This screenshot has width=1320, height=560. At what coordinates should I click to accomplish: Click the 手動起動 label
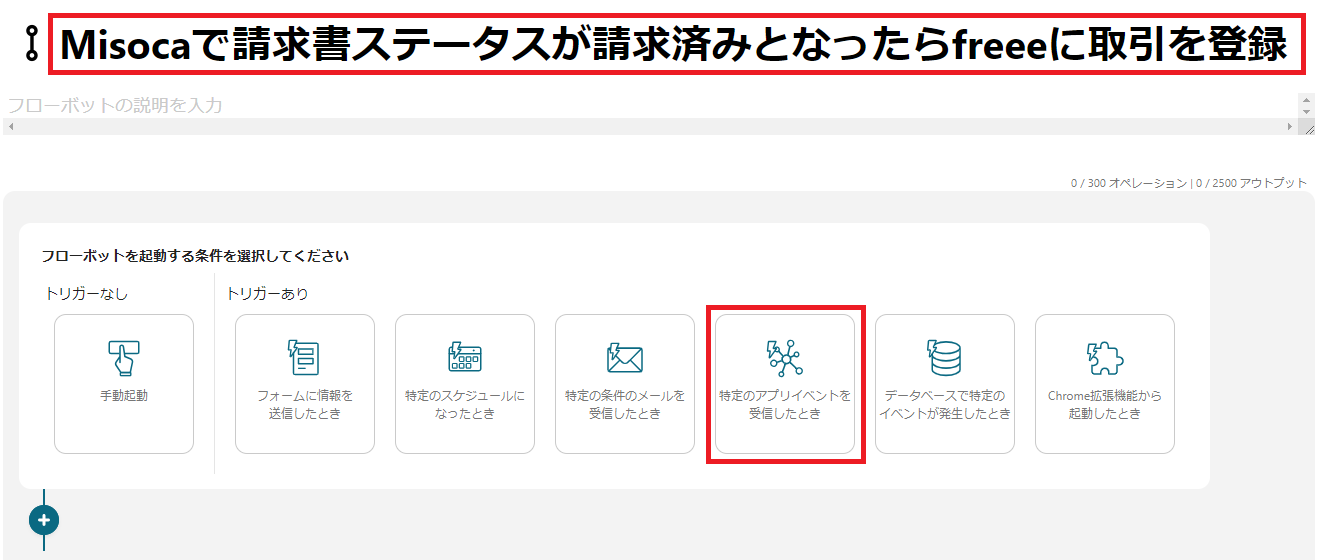[124, 396]
